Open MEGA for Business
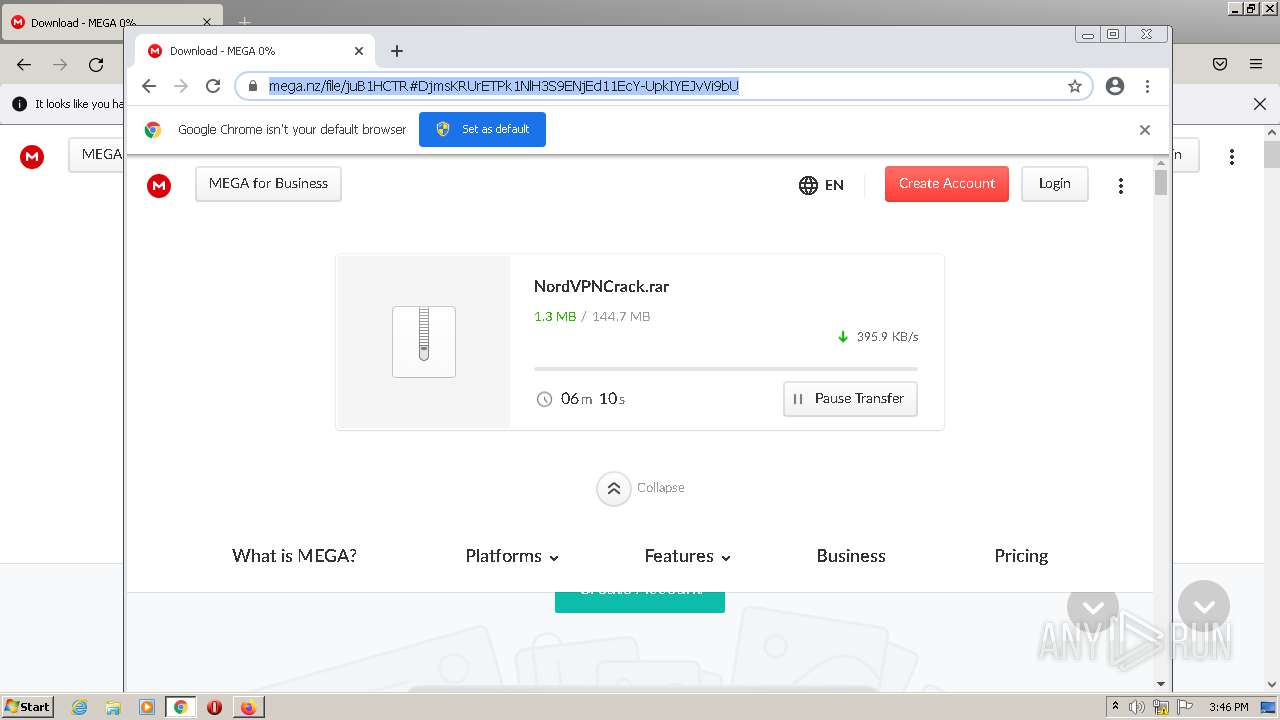This screenshot has height=720, width=1280. (268, 184)
